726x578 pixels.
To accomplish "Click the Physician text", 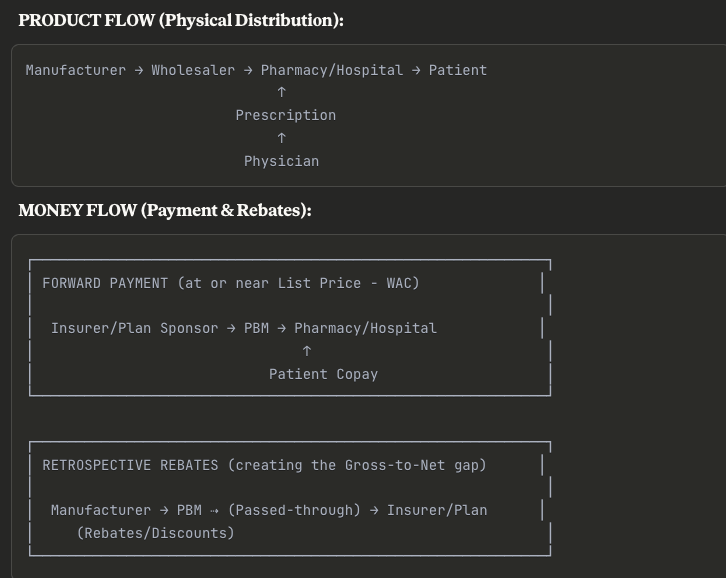I will pos(282,161).
